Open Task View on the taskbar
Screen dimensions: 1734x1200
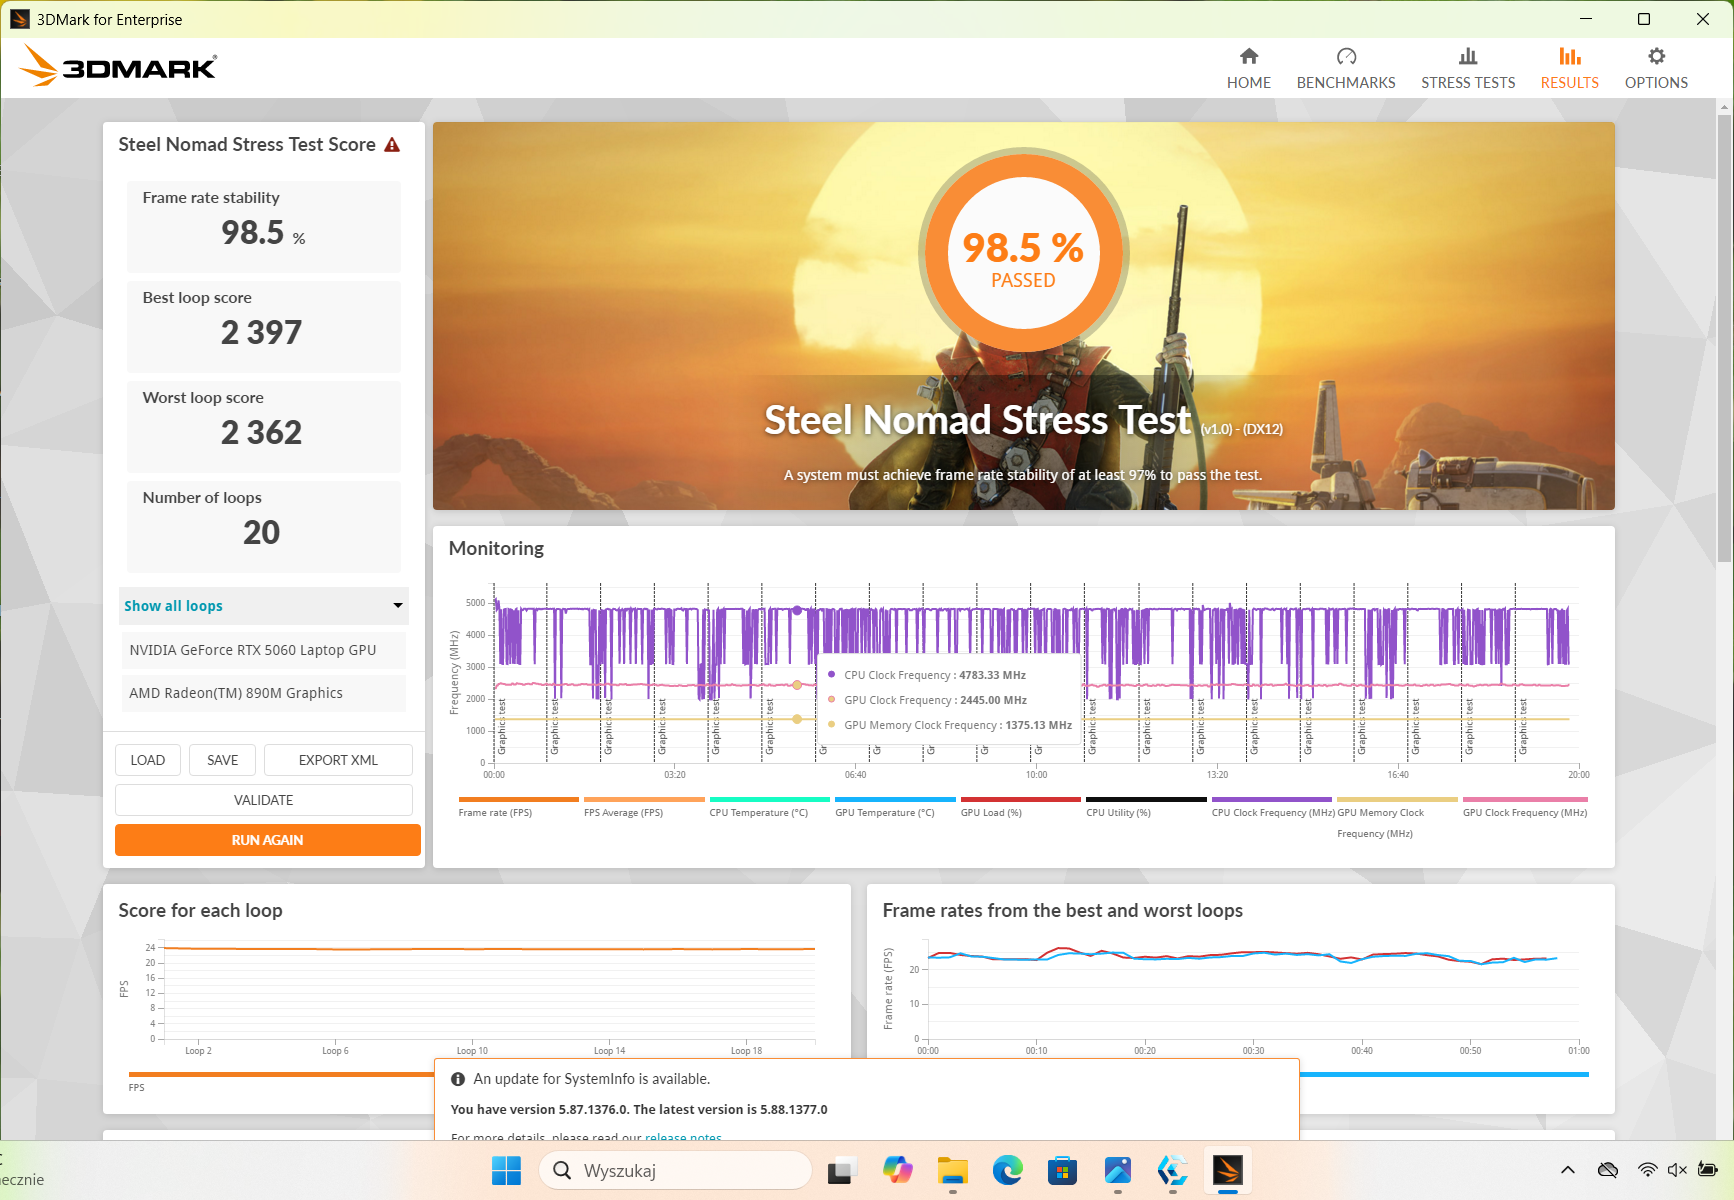pyautogui.click(x=842, y=1170)
